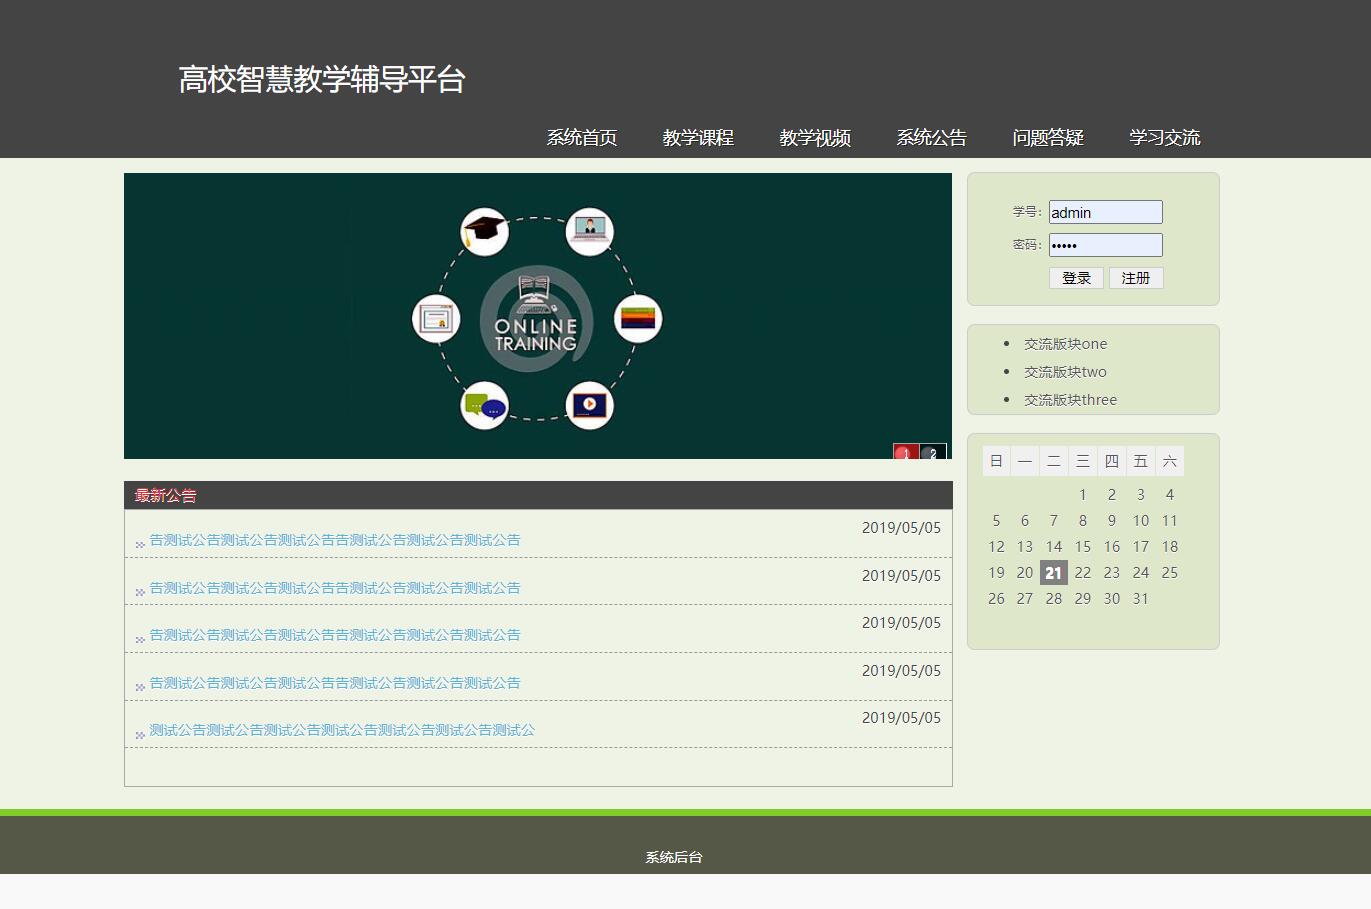Screen dimensions: 1371x909
Task: Open the 交流版块one link
Action: 1064,343
